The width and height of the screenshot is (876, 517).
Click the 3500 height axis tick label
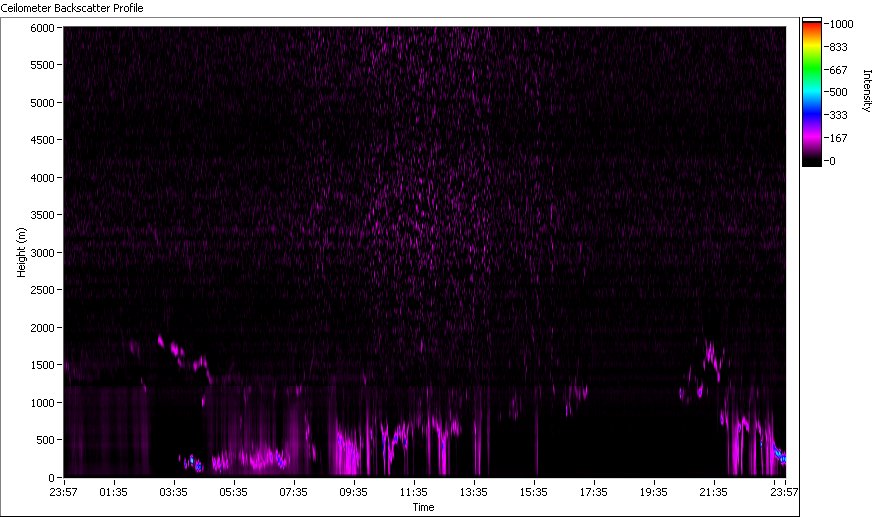[x=42, y=215]
